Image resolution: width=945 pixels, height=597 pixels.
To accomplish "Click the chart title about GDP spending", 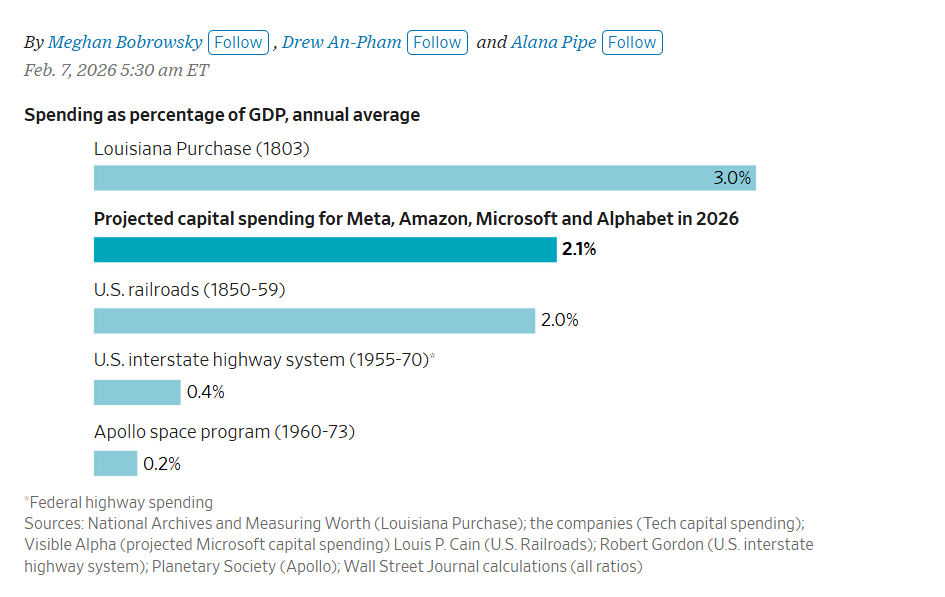I will (x=222, y=115).
